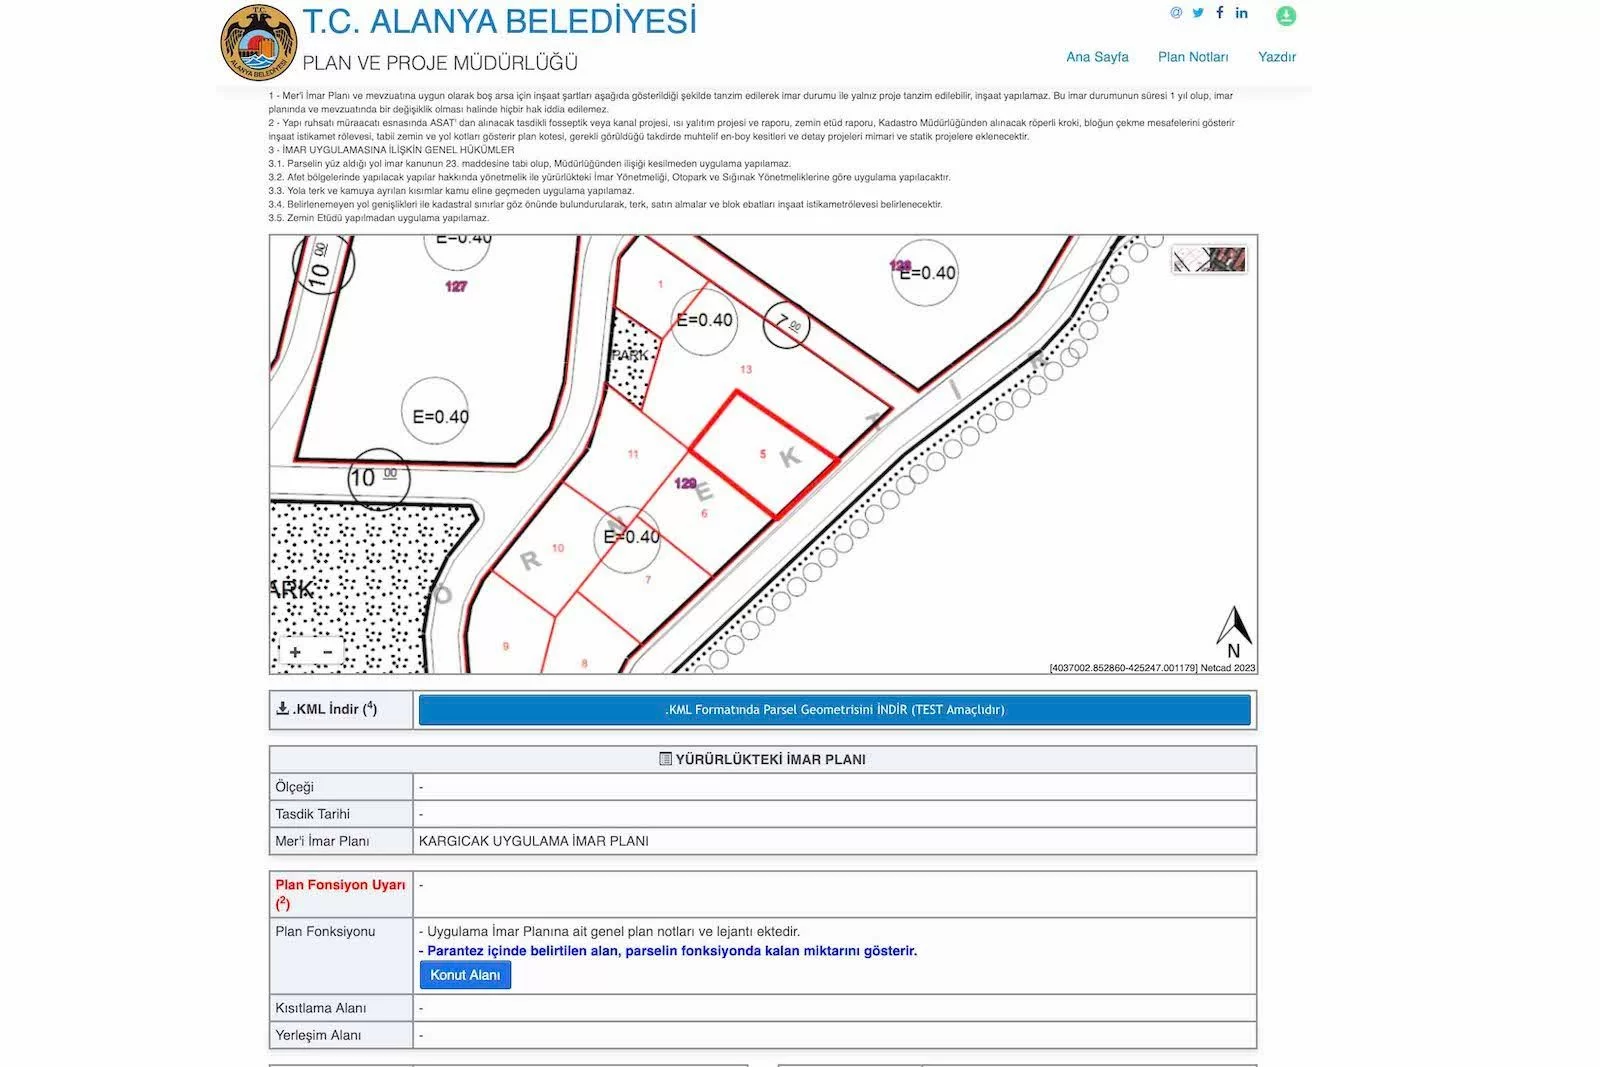Open the Facebook icon link
Viewport: 1600px width, 1067px height.
click(1219, 13)
